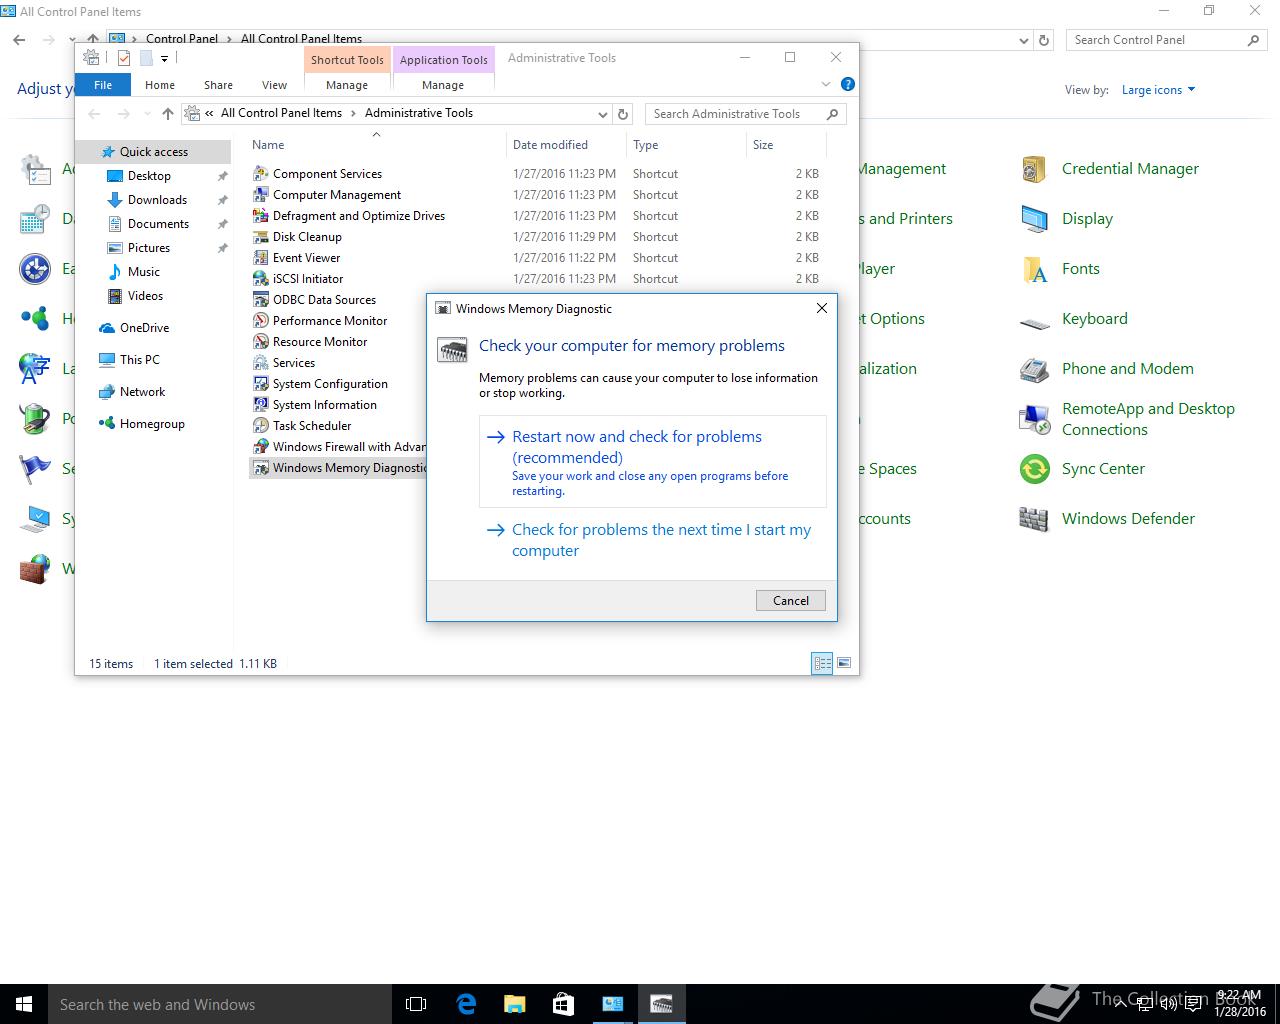
Task: Select This PC in navigation pane
Action: (x=139, y=360)
